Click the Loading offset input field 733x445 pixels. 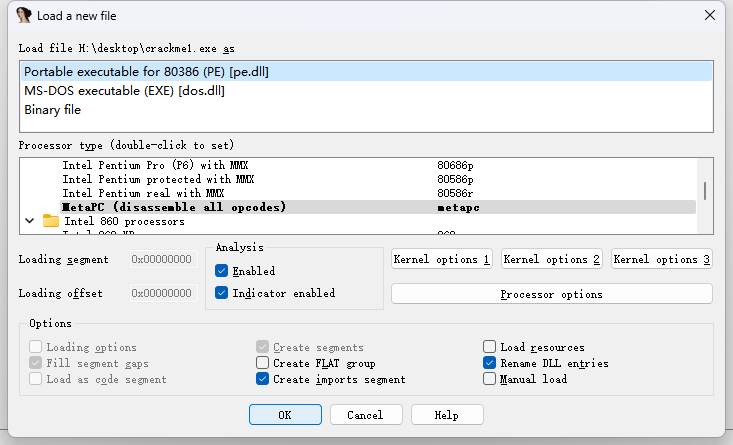pos(164,294)
